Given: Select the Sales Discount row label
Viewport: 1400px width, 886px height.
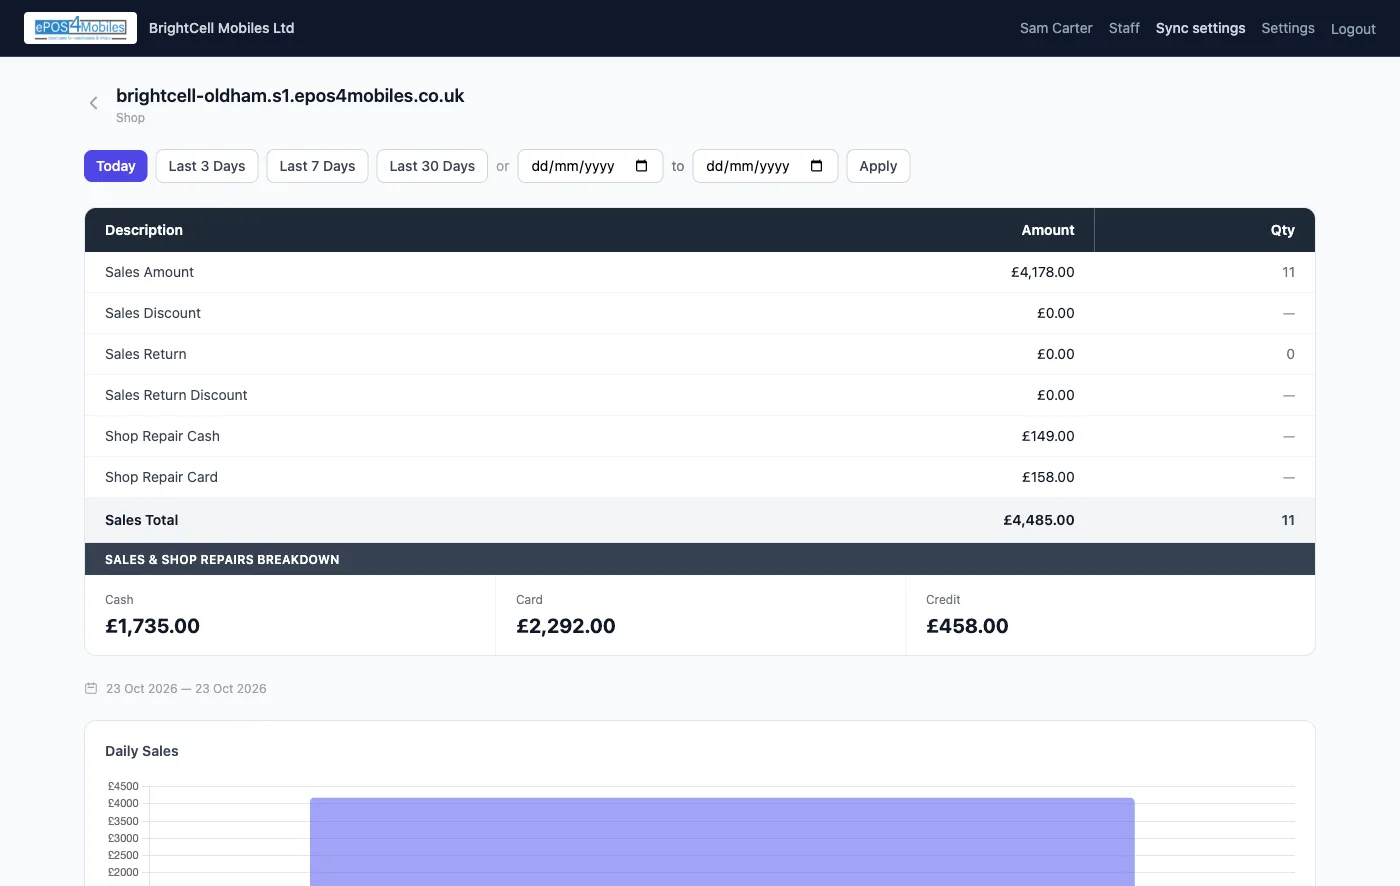Looking at the screenshot, I should (x=153, y=313).
